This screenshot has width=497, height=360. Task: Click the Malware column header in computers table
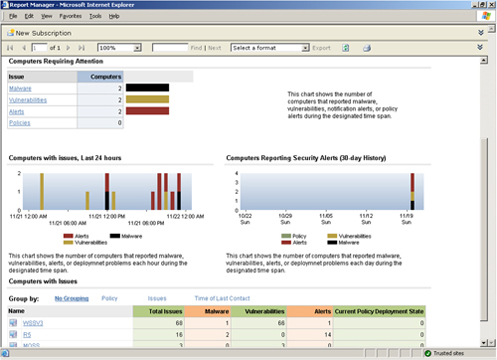point(208,311)
